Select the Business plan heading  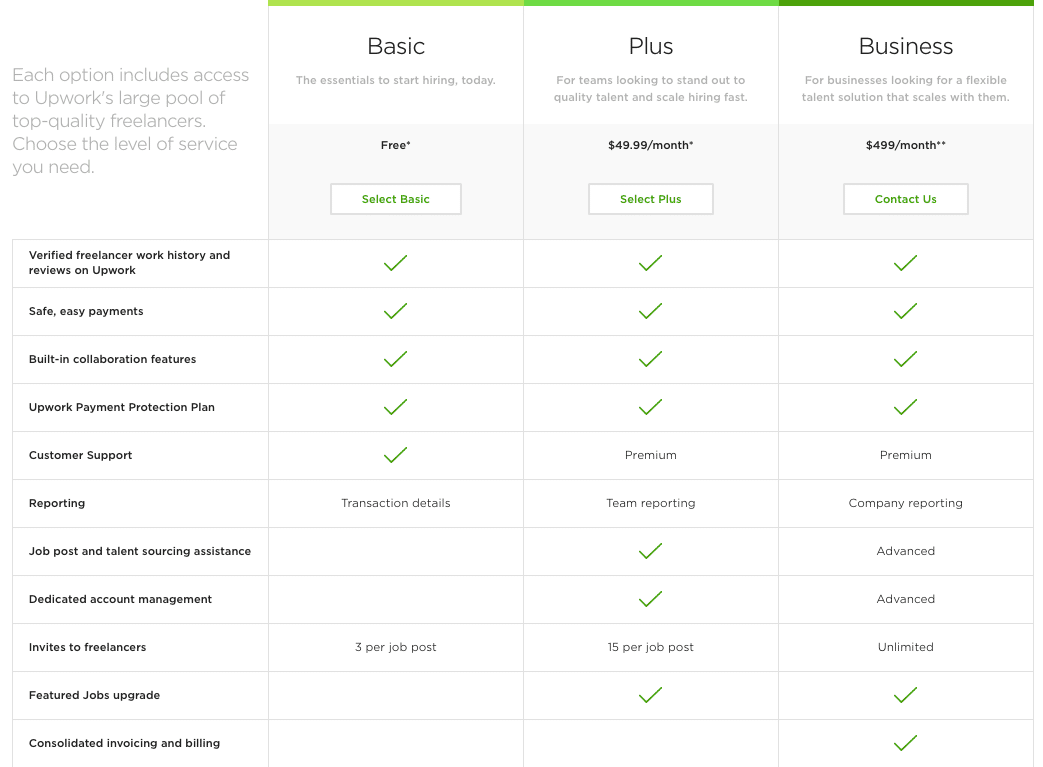tap(905, 46)
